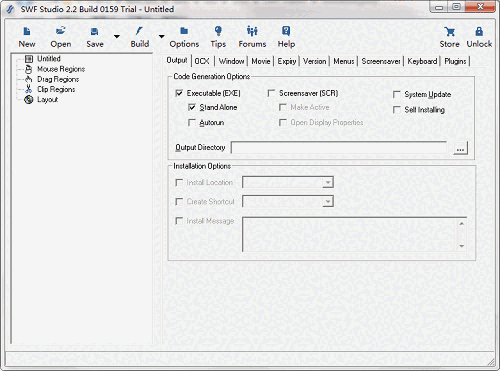
Task: Switch to the Output tab
Action: coord(177,60)
